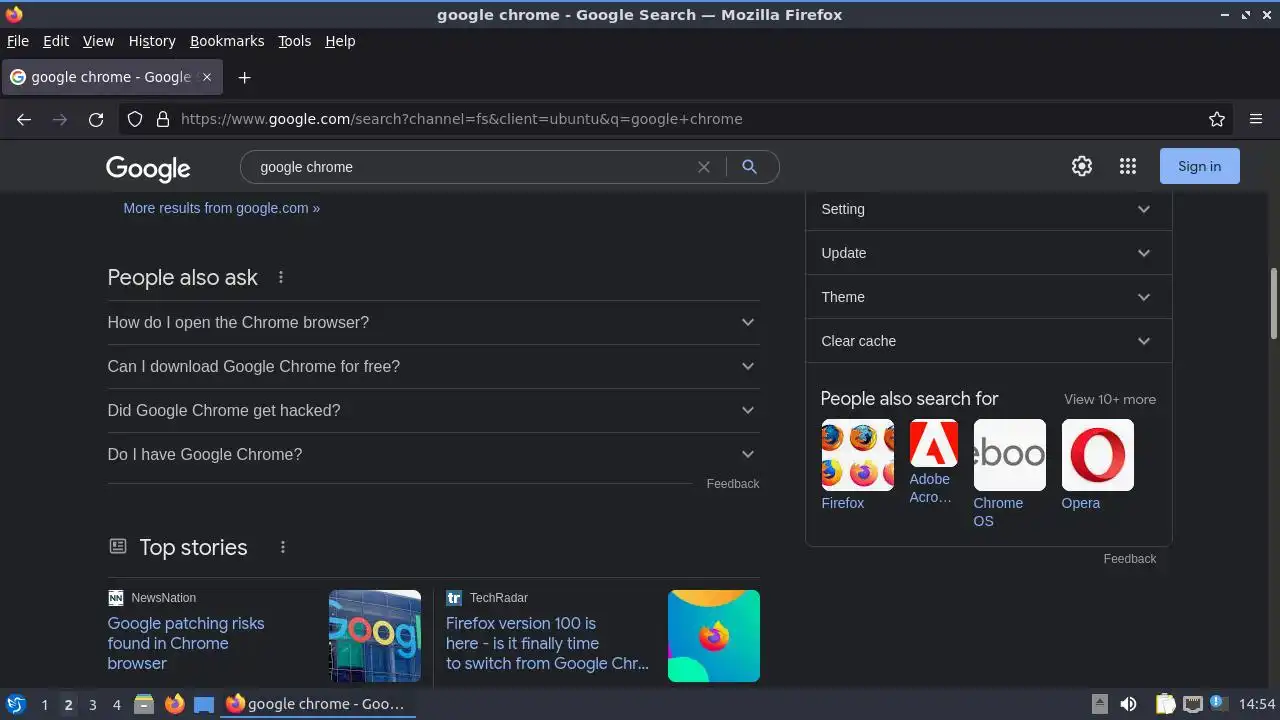Image resolution: width=1280 pixels, height=720 pixels.
Task: Close the google chrome tab
Action: tap(207, 77)
